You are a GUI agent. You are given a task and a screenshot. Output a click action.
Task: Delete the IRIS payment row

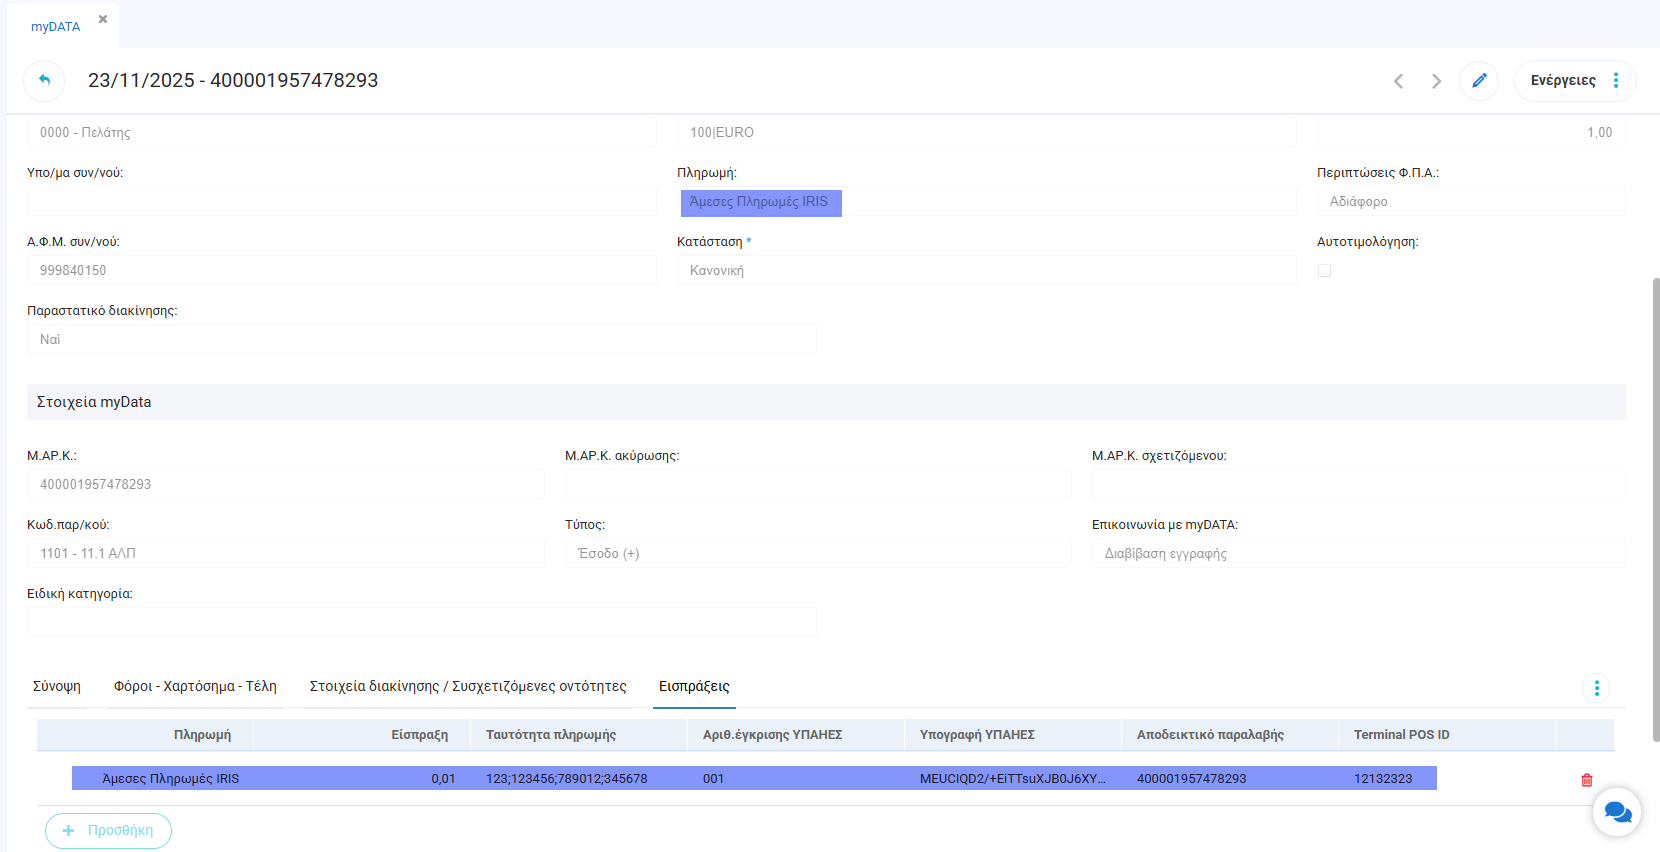point(1586,779)
